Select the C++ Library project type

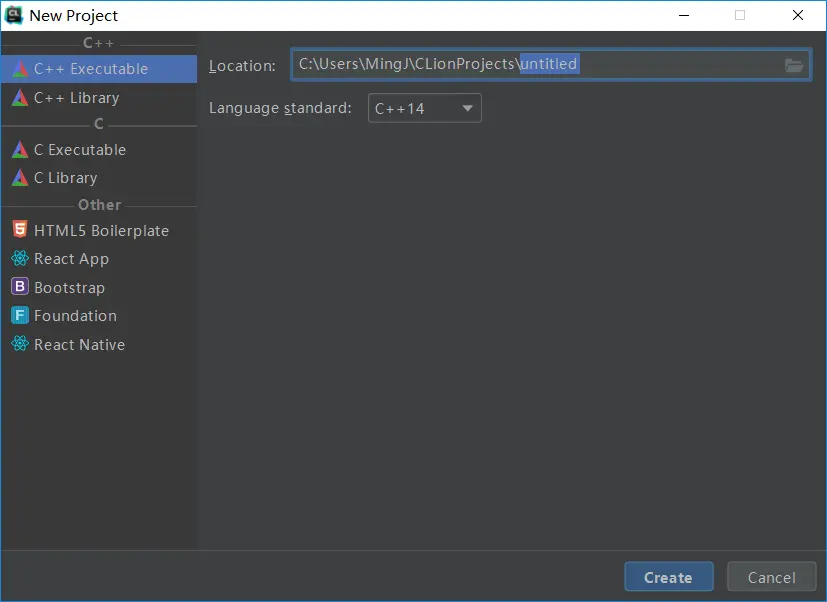(x=99, y=98)
